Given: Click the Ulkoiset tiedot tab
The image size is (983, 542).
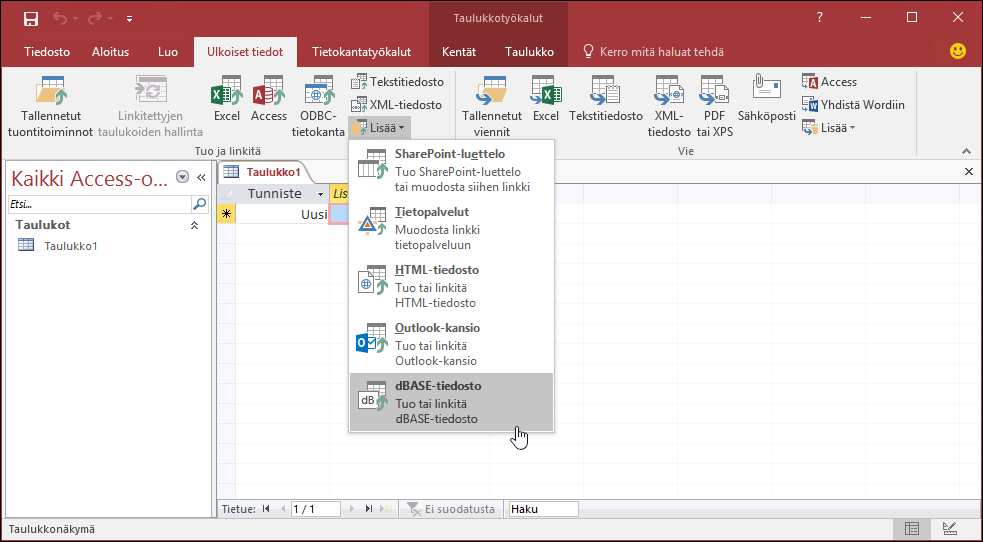Looking at the screenshot, I should pos(245,52).
